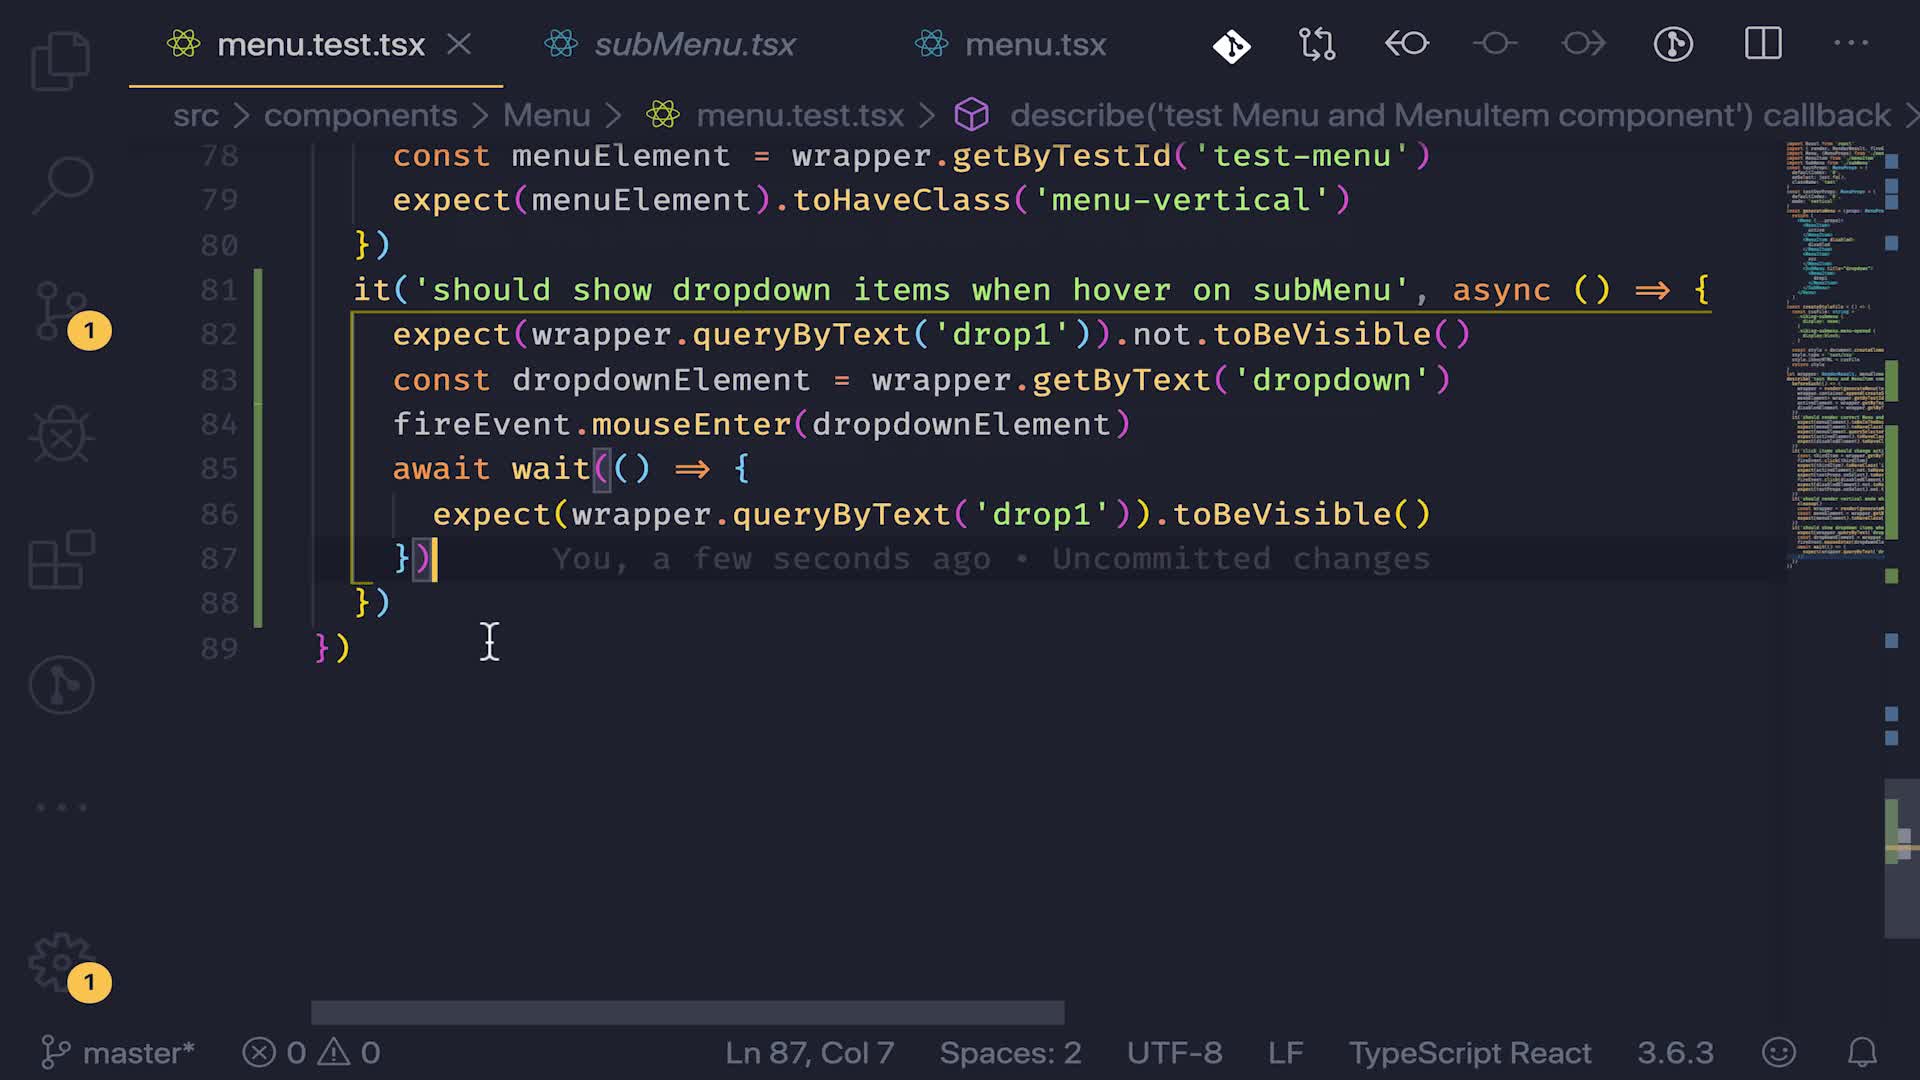Toggle file blame annotations icon
The height and width of the screenshot is (1080, 1920).
coord(1673,45)
